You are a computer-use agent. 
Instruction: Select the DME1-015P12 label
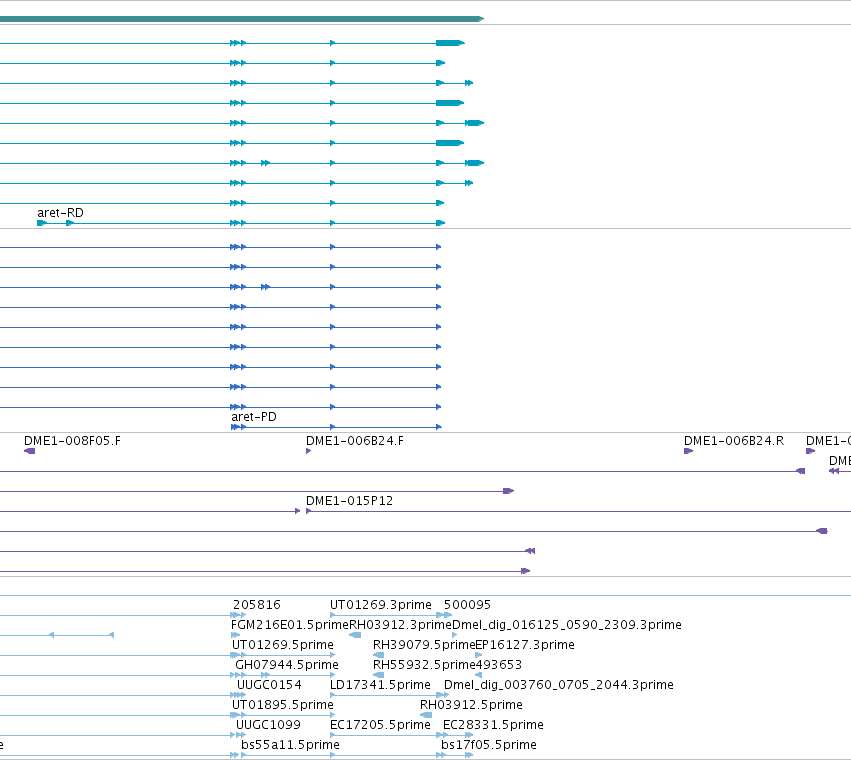350,501
